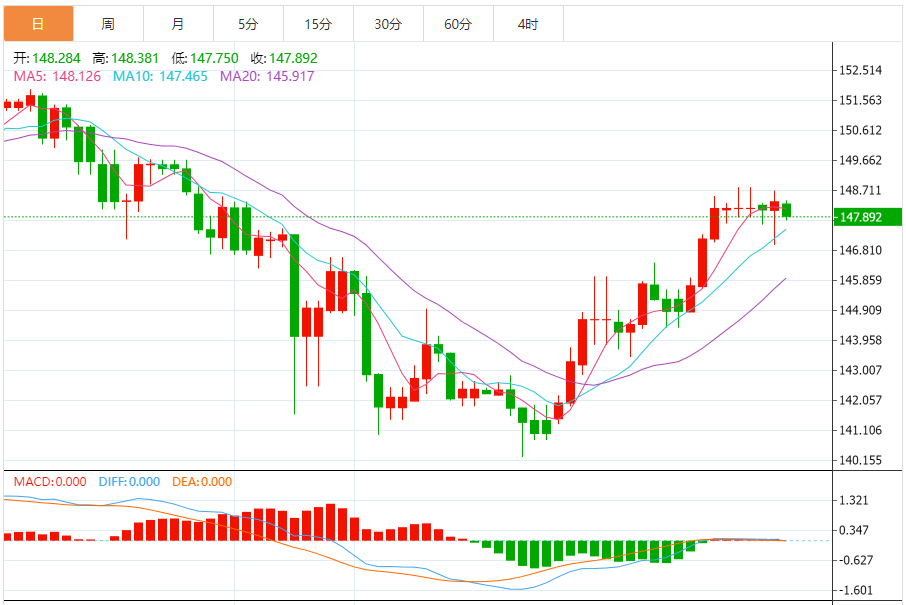Click the current price tag 147.892
This screenshot has height=605, width=906.
tap(867, 217)
